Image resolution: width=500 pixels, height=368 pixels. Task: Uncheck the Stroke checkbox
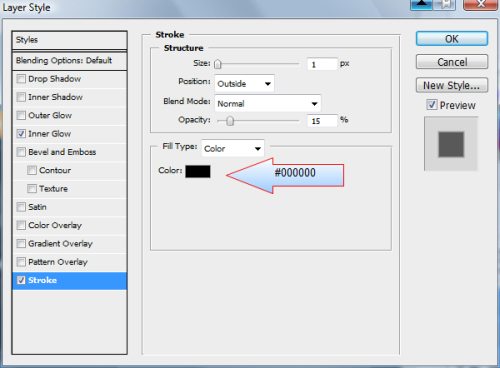pos(21,280)
